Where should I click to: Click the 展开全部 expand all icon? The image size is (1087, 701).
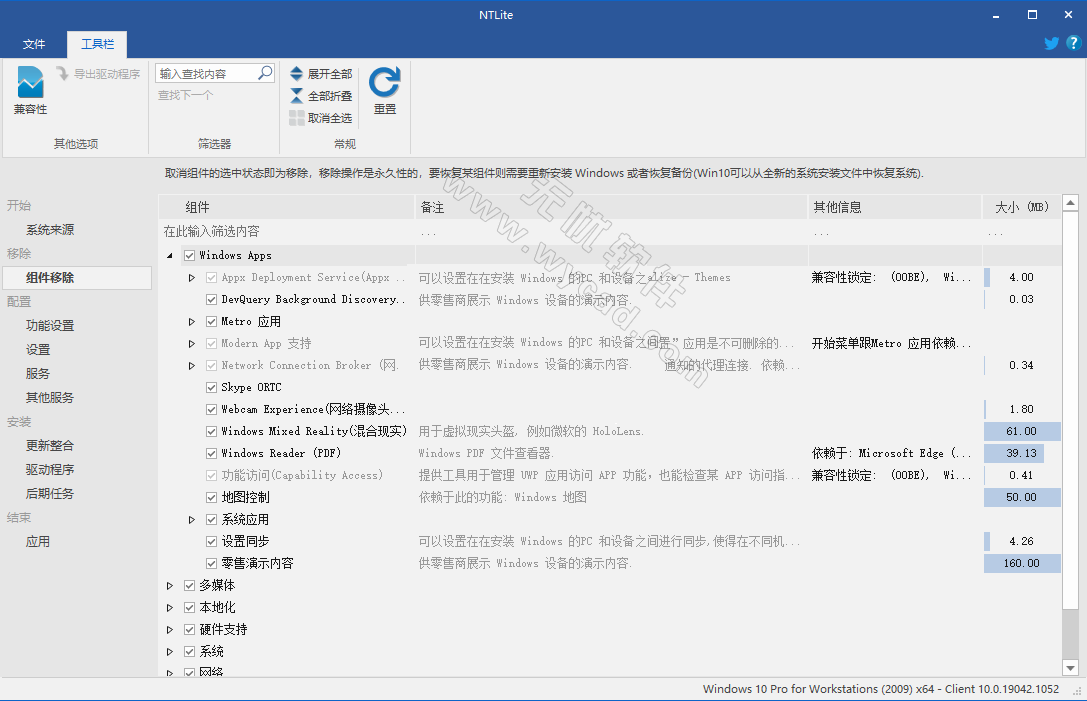pos(297,74)
